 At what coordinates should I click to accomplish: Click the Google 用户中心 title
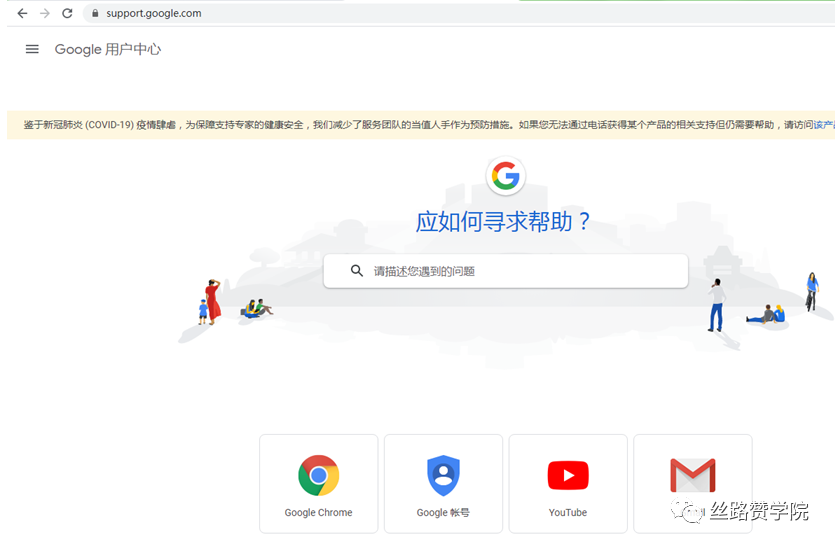[x=108, y=49]
